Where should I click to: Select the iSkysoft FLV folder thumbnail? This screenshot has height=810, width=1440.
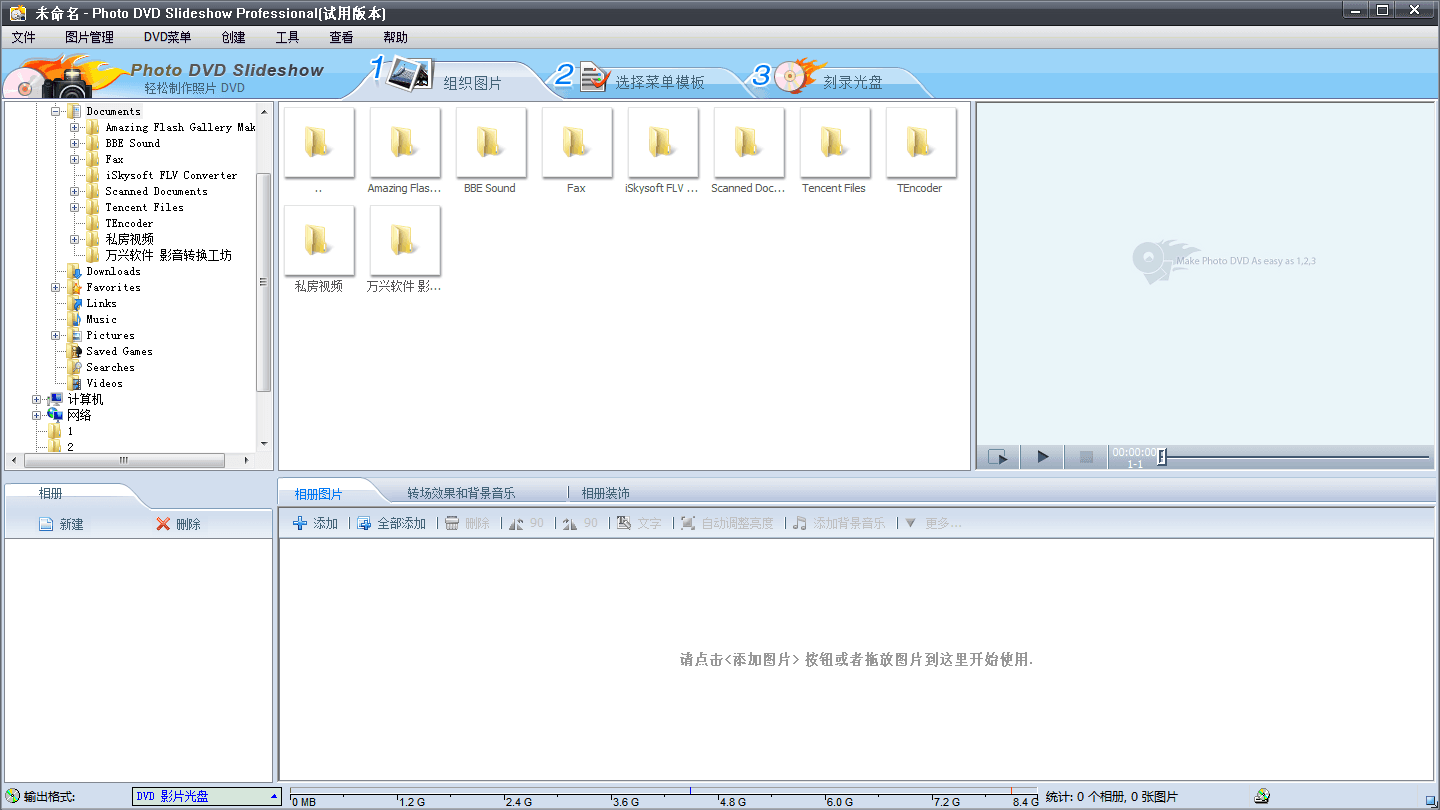tap(662, 142)
